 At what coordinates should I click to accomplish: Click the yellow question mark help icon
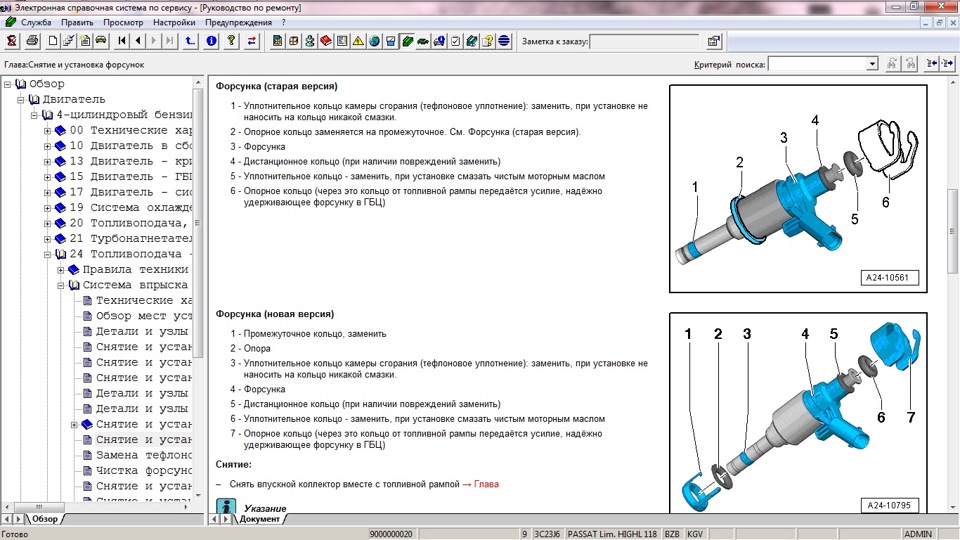231,41
